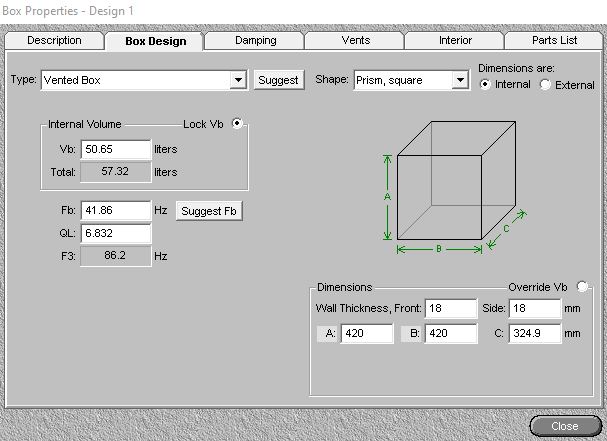Click the Suggest button next to Type

tap(279, 80)
